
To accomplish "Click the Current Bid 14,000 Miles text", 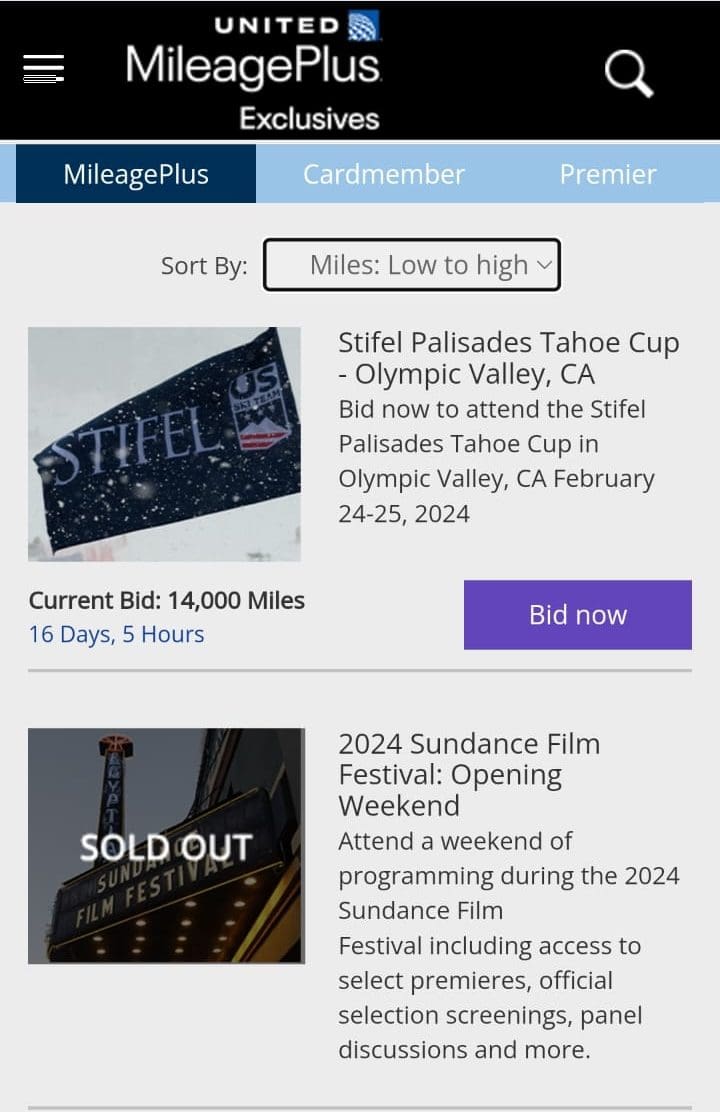I will [166, 600].
